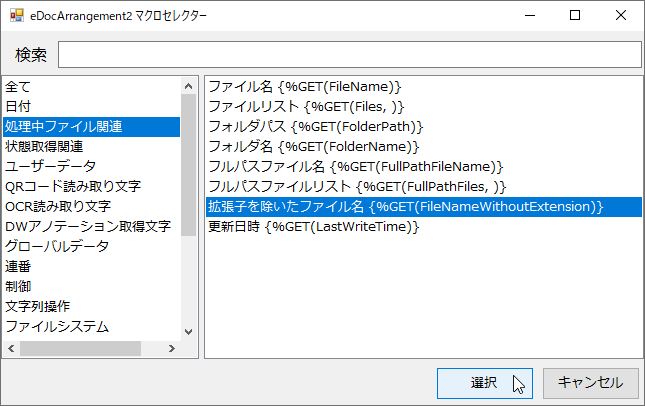Click the horizontal scroll right arrow
Screen dimensions: 645x406
pyautogui.click(x=172, y=348)
